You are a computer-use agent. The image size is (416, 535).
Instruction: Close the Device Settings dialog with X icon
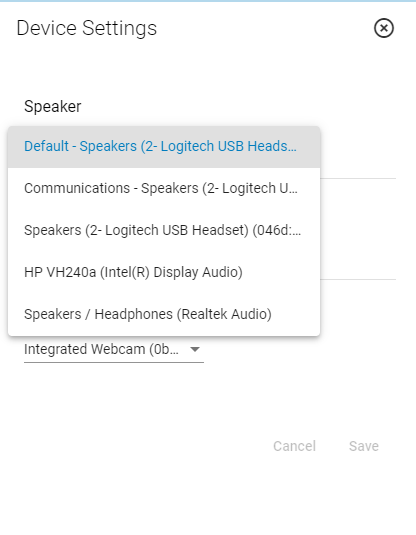384,28
